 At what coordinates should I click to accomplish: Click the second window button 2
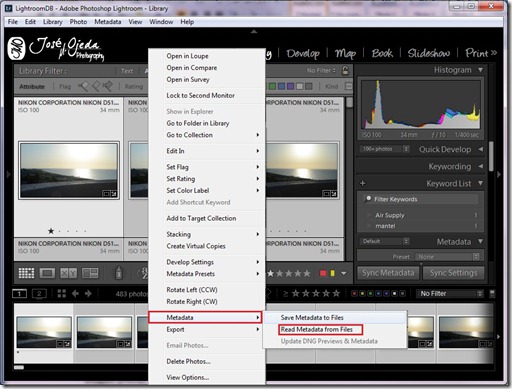[39, 294]
